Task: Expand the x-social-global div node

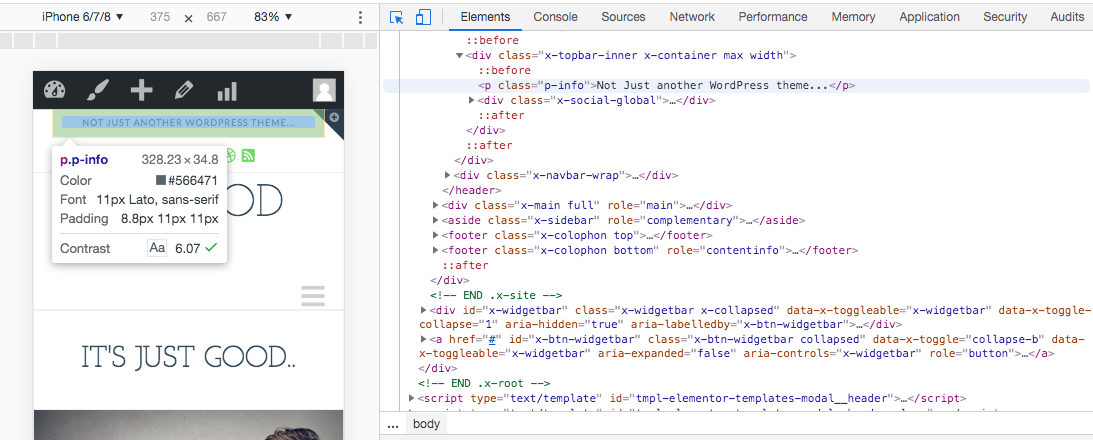Action: point(474,100)
